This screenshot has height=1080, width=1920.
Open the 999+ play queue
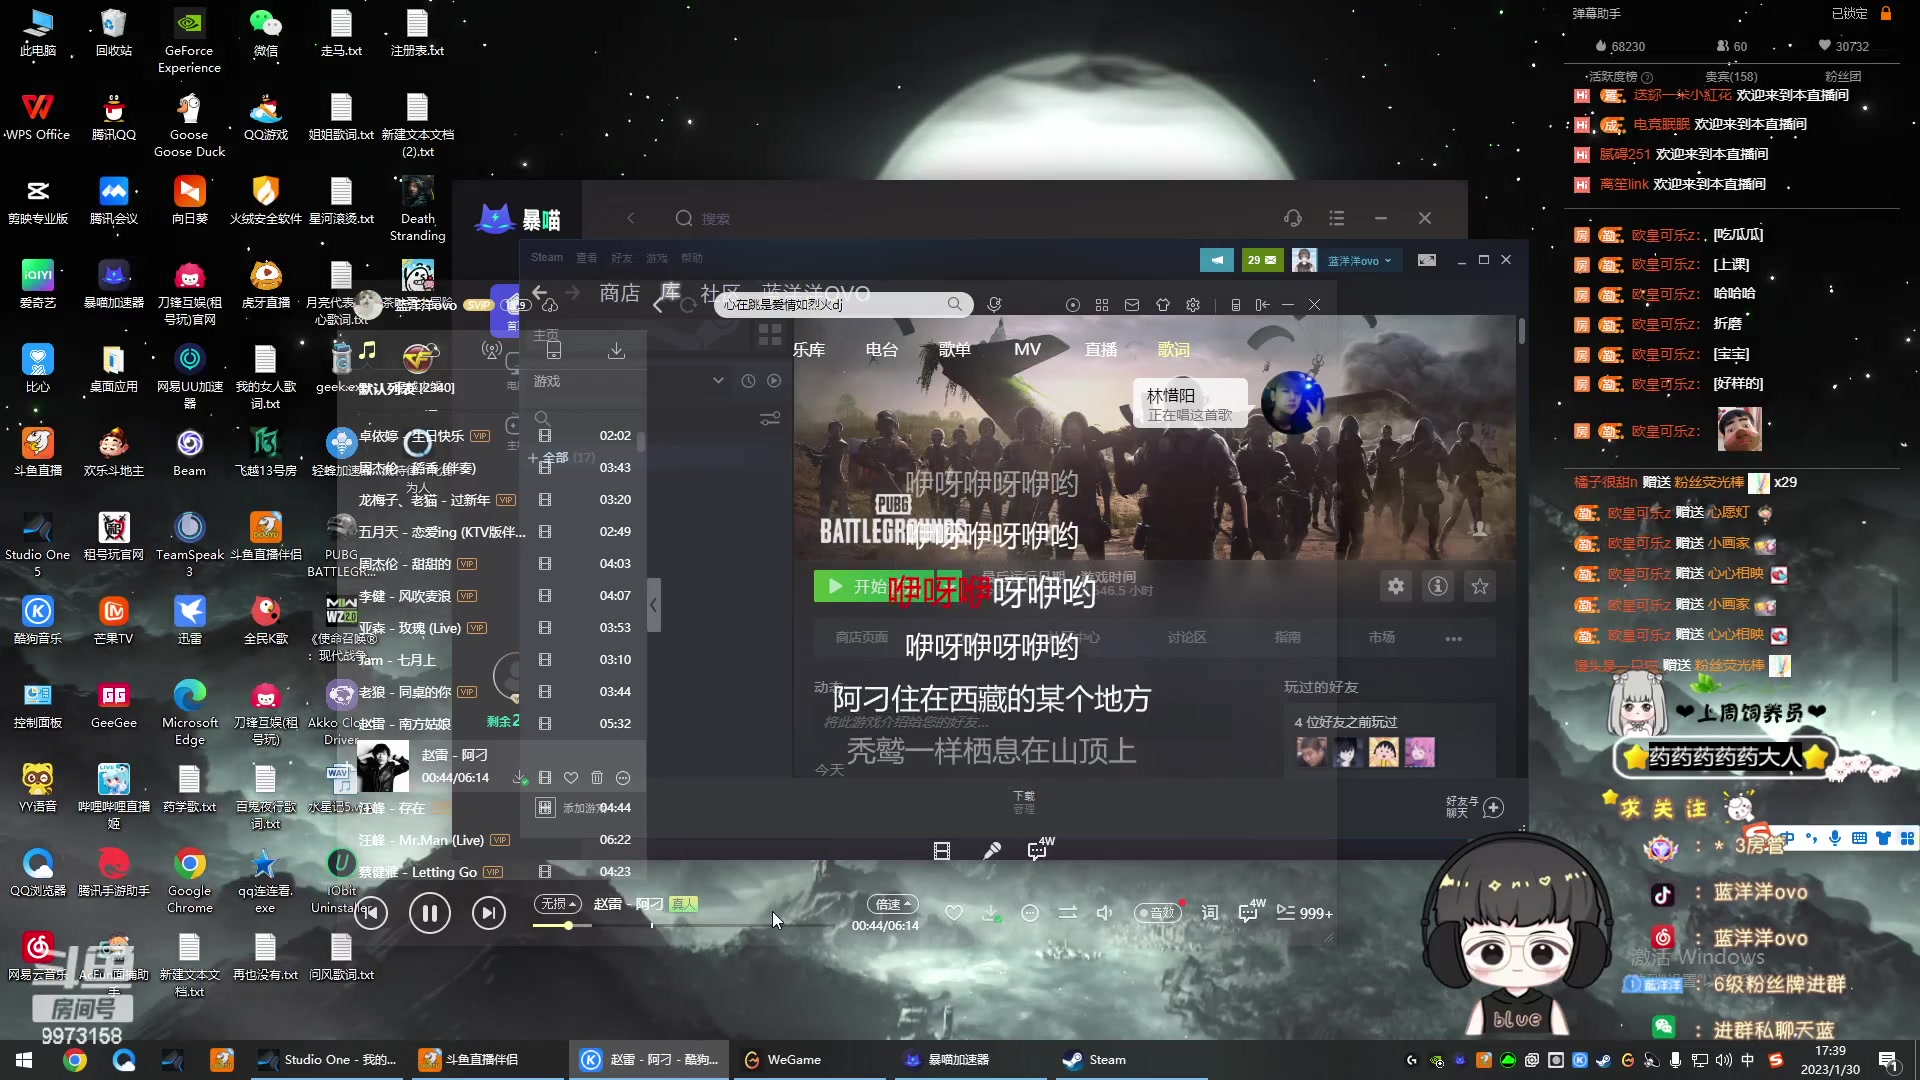[x=1305, y=913]
